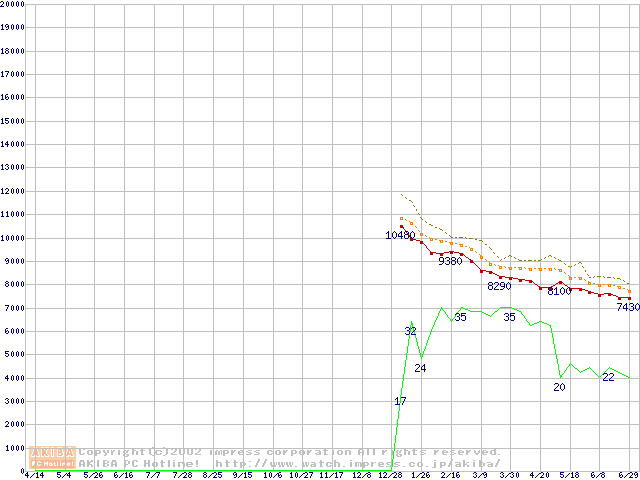640x480 pixels.
Task: Select the 8290 price label
Action: [499, 286]
